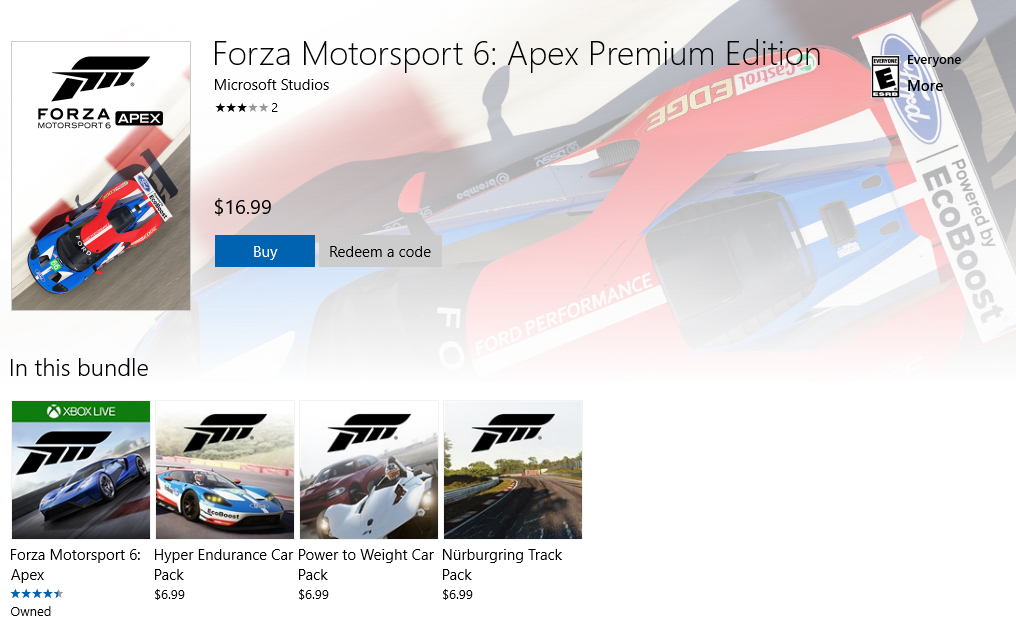The width and height of the screenshot is (1016, 626).
Task: Open the ESRB Everyone rating icon
Action: click(x=885, y=77)
